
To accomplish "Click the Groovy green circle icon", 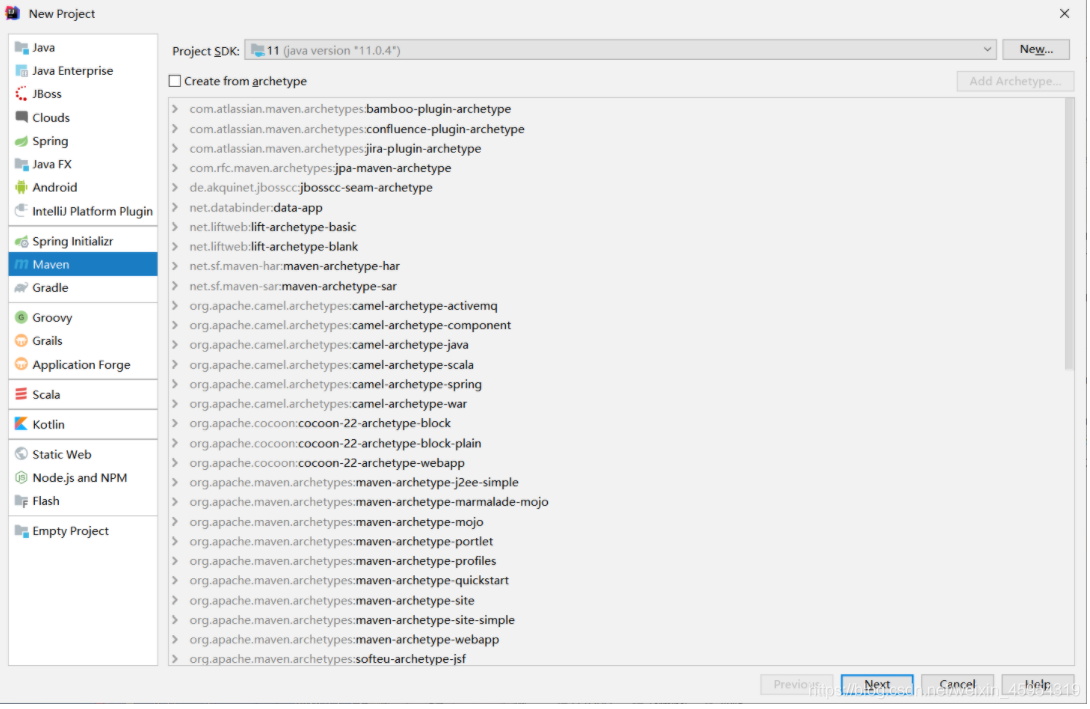I will [22, 318].
